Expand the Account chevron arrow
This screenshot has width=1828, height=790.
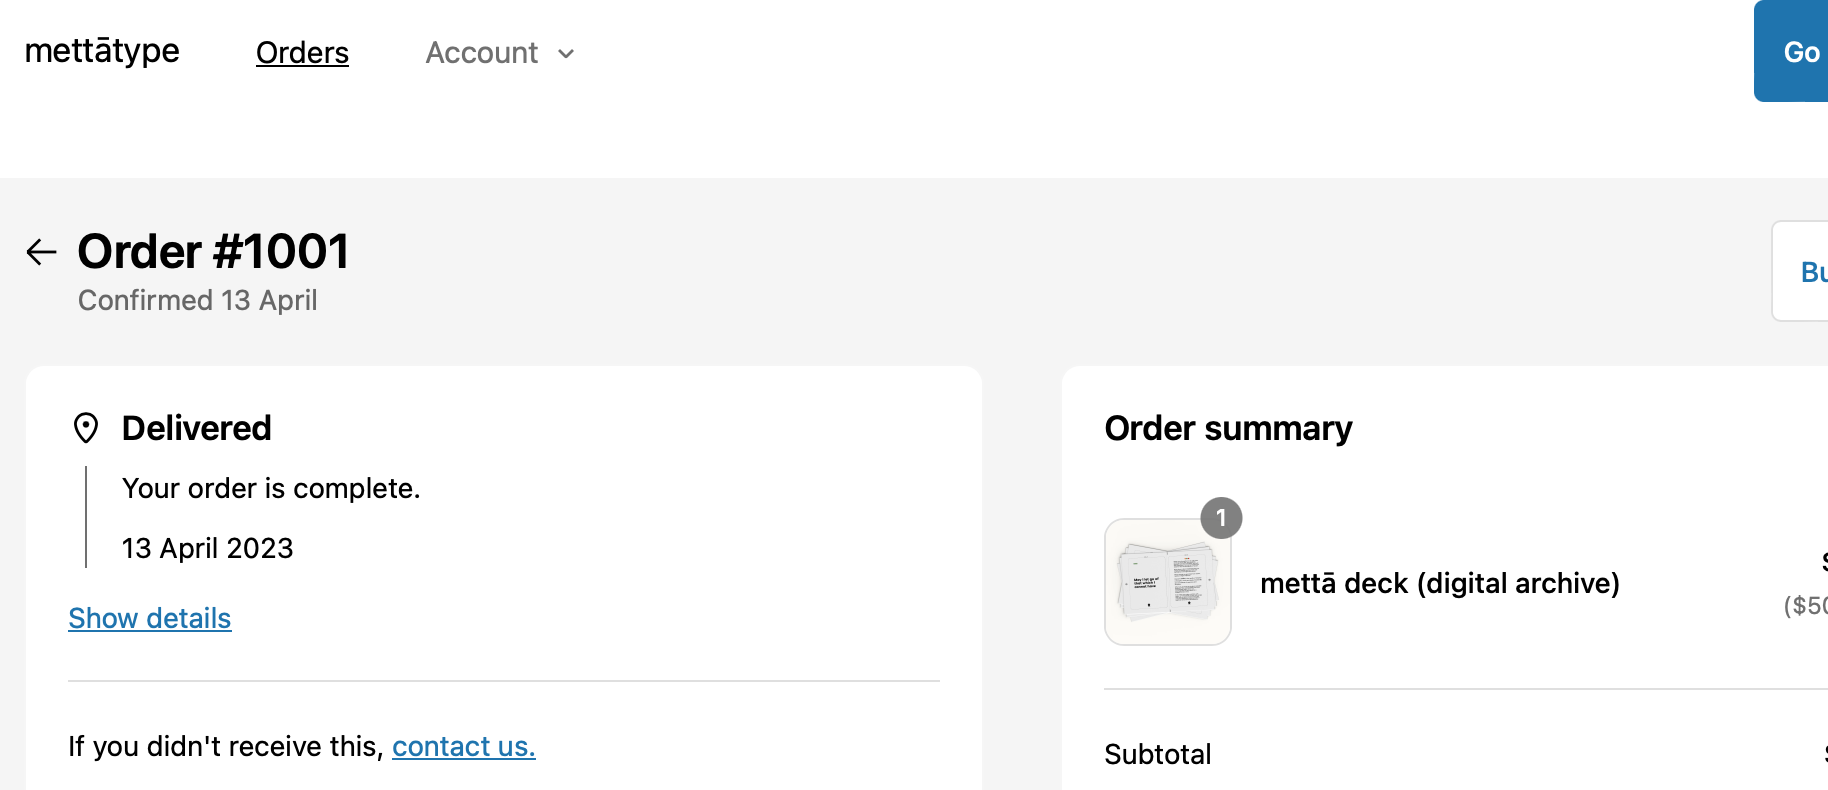(x=566, y=54)
